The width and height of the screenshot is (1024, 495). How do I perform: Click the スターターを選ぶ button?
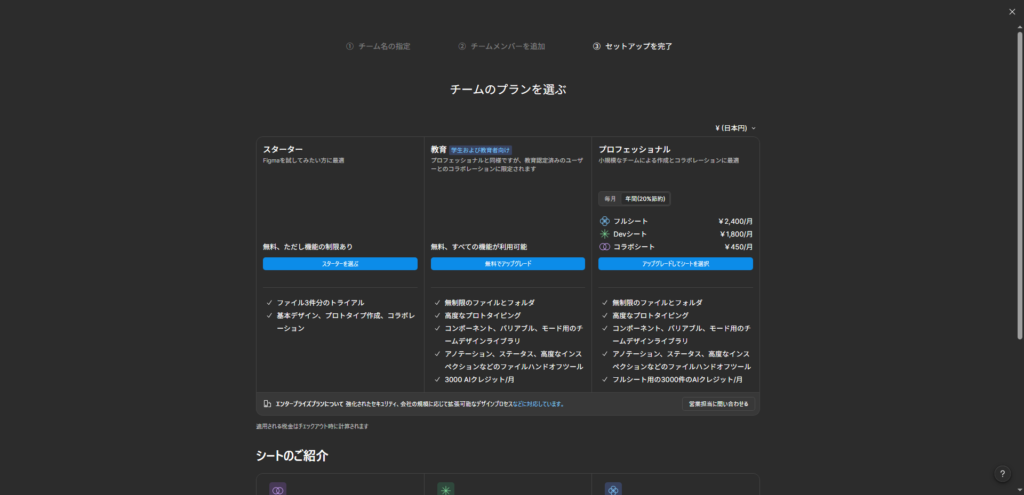(x=340, y=264)
